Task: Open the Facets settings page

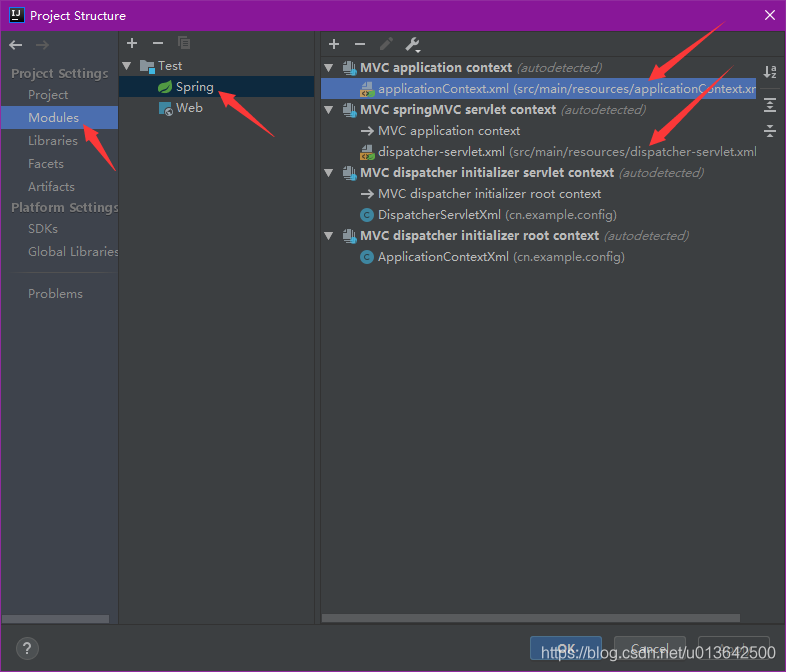Action: (46, 164)
